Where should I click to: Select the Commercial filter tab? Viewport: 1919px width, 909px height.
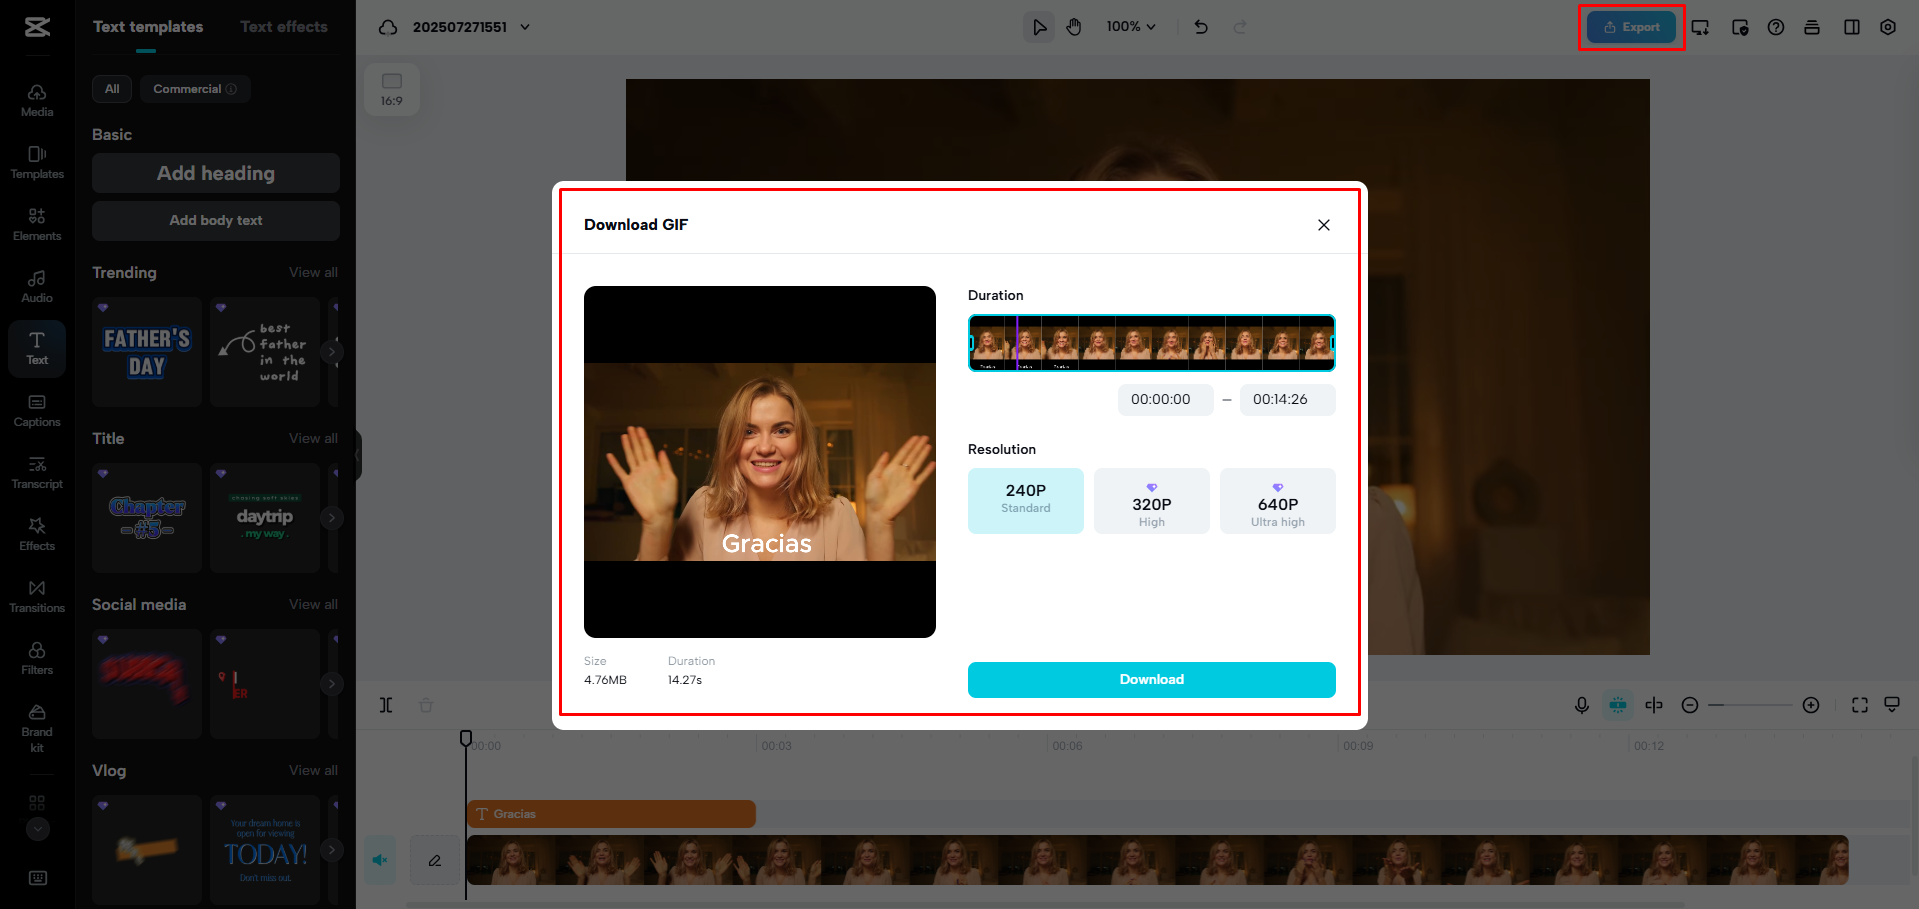click(194, 89)
